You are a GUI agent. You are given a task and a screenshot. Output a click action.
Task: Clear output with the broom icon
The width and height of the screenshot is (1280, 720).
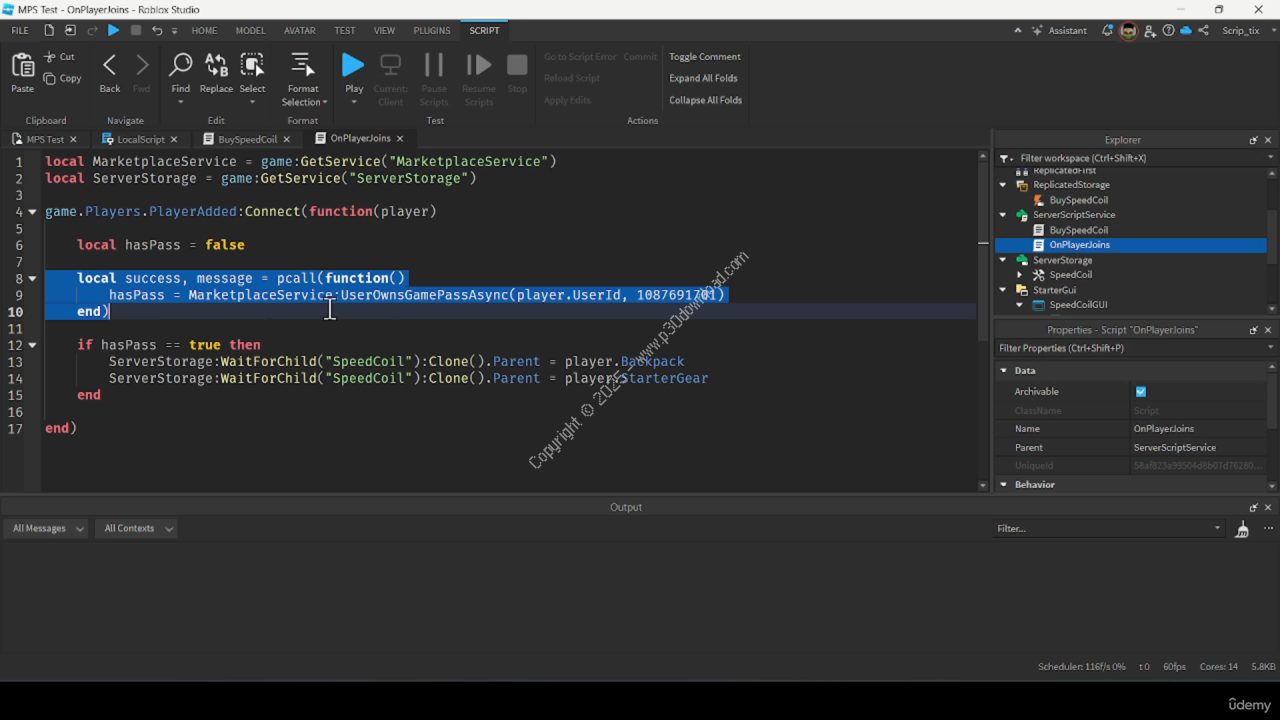[x=1242, y=529]
